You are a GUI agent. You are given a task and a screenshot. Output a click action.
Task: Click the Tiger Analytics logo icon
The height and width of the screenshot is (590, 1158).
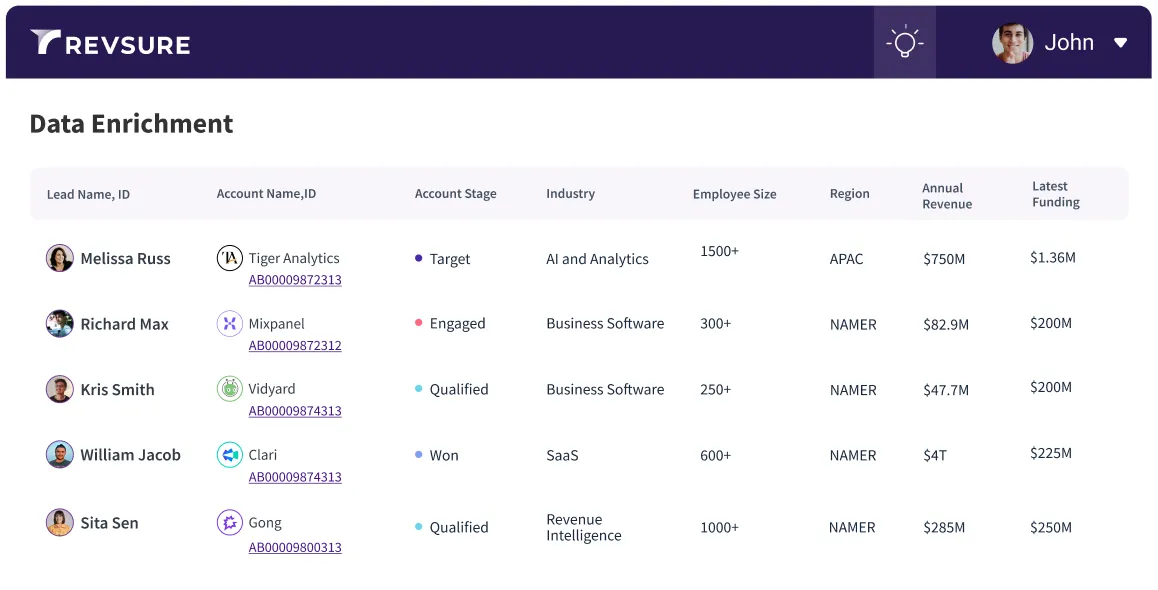pos(230,258)
